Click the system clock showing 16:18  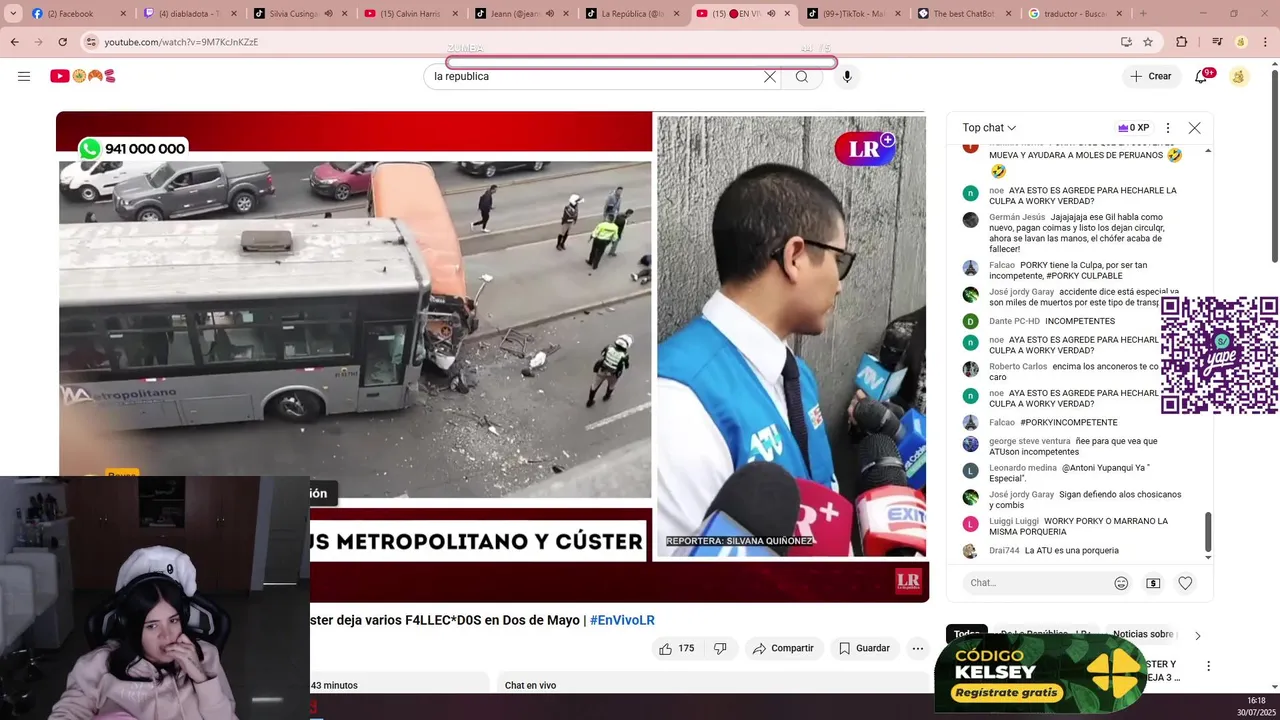[x=1257, y=701]
